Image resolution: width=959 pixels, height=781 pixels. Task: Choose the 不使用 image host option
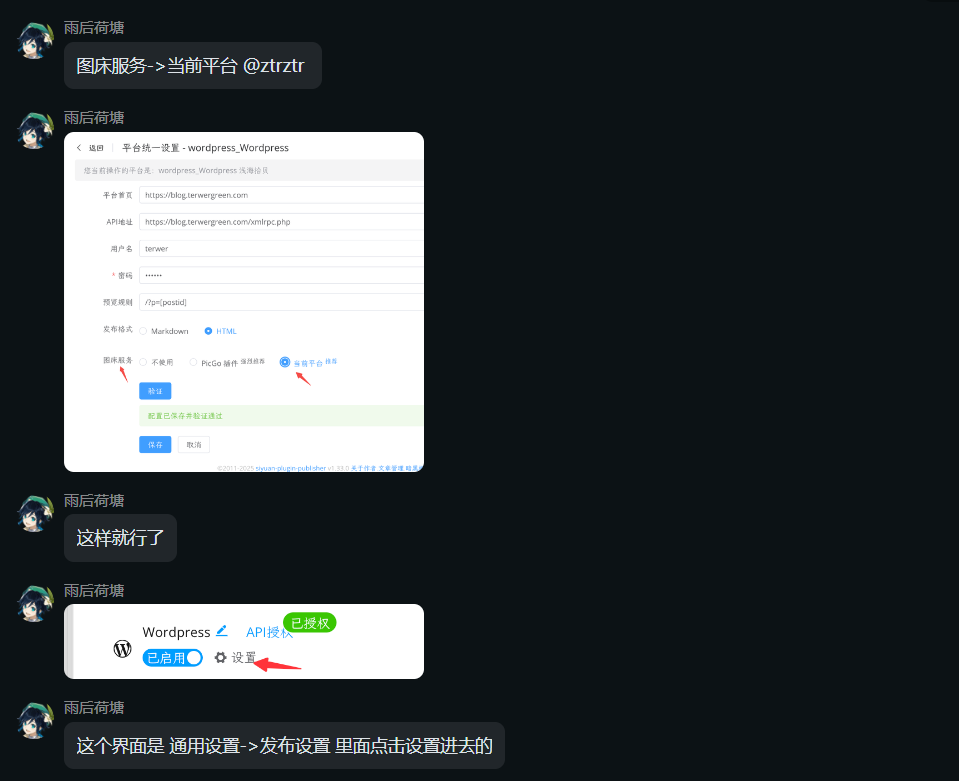point(143,362)
